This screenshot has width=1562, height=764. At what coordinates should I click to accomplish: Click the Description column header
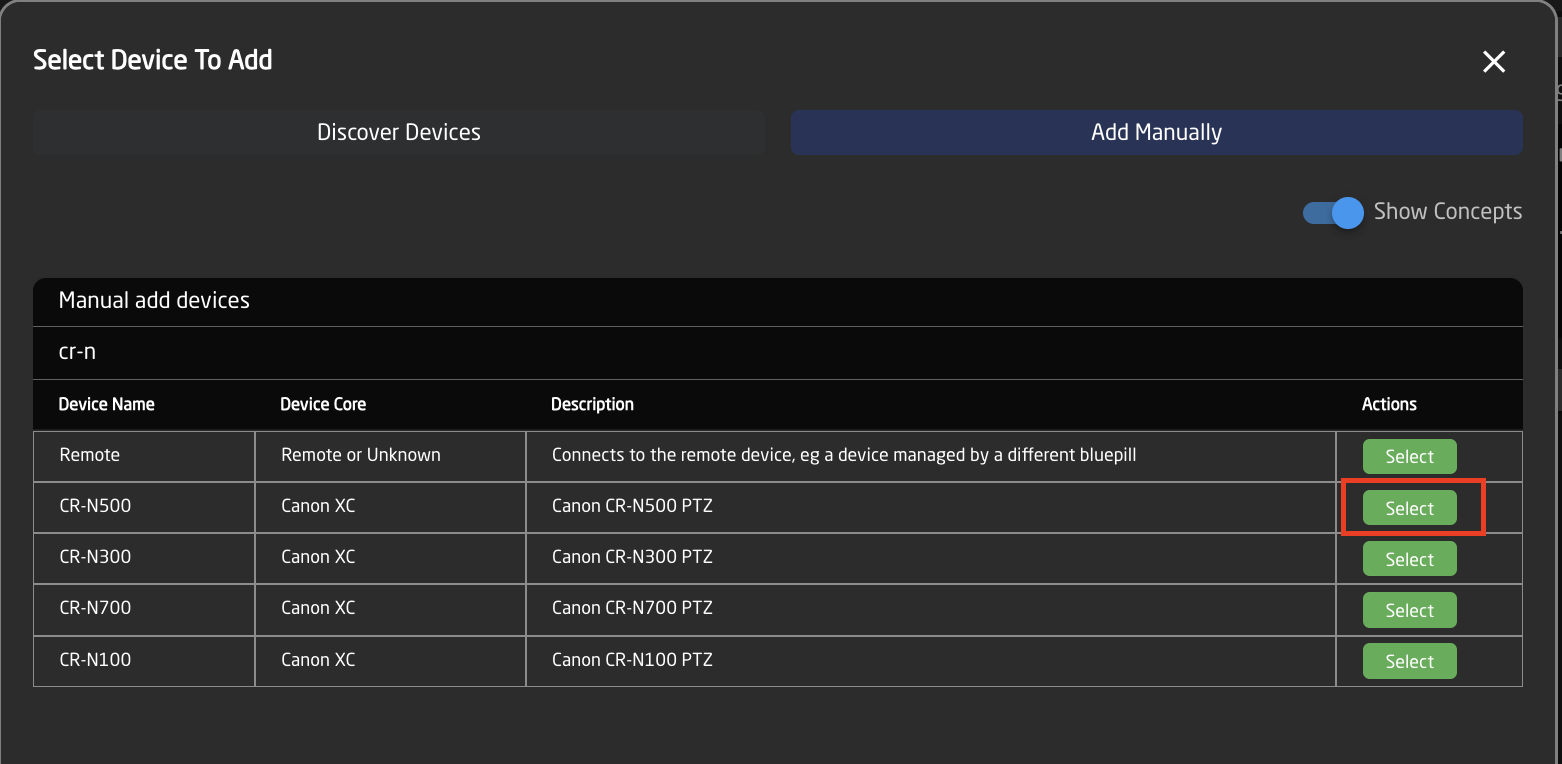592,404
